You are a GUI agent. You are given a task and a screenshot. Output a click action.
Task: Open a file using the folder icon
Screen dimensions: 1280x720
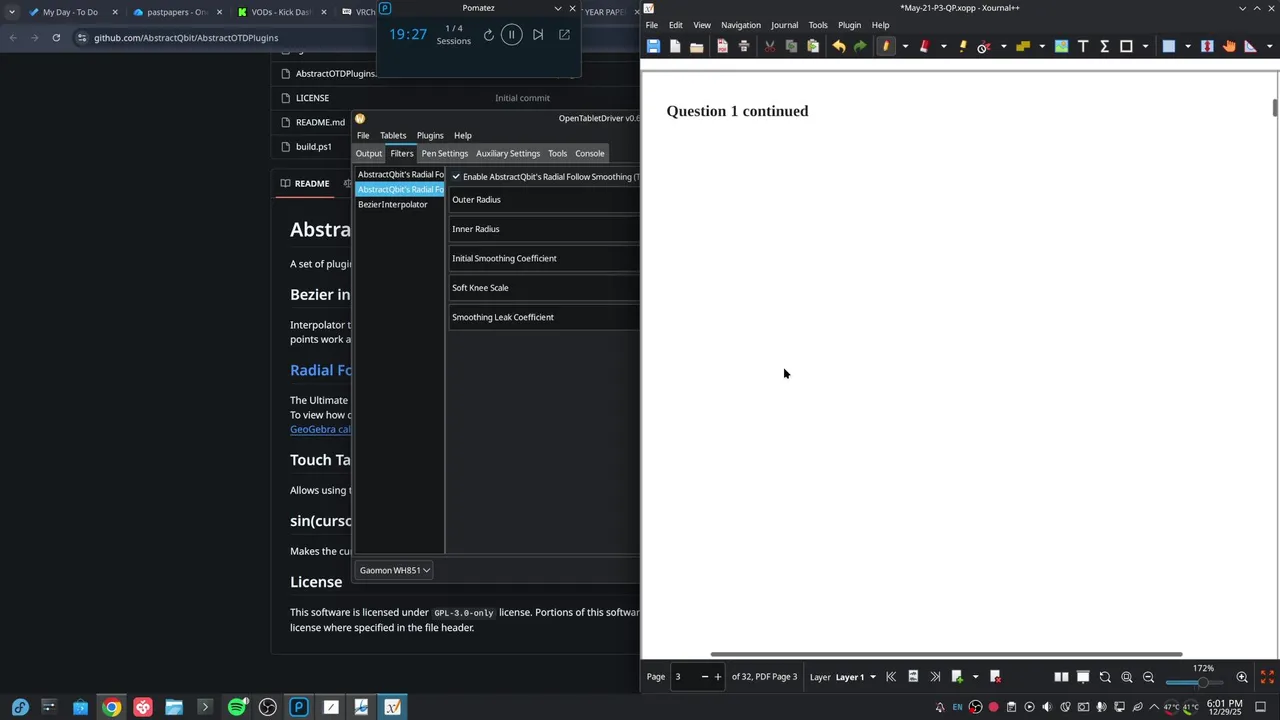(x=697, y=46)
